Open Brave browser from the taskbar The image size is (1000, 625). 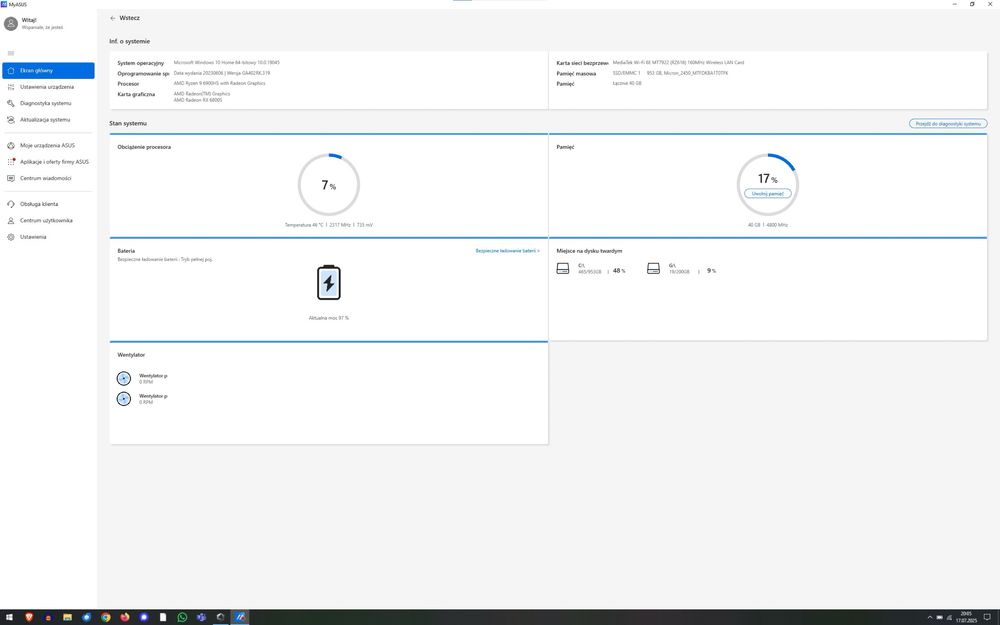click(x=29, y=617)
